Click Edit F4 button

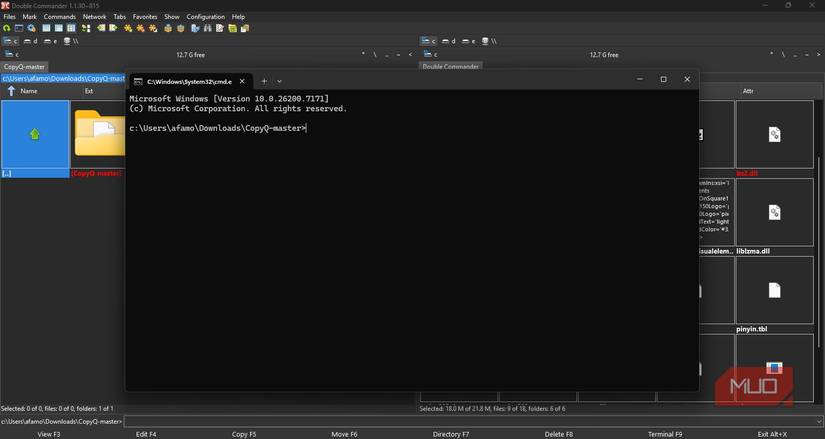(x=146, y=434)
